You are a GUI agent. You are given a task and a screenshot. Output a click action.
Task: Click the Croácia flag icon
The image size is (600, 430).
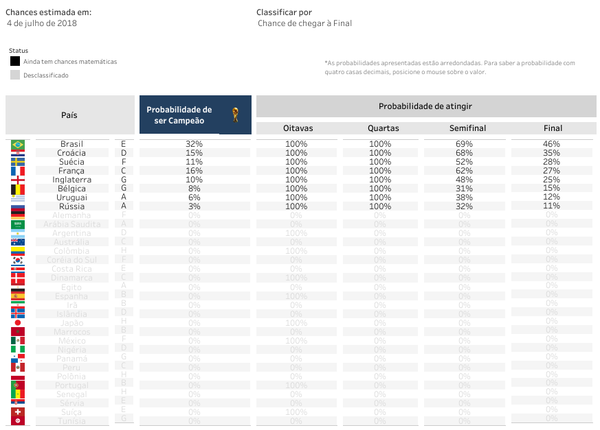(17, 153)
